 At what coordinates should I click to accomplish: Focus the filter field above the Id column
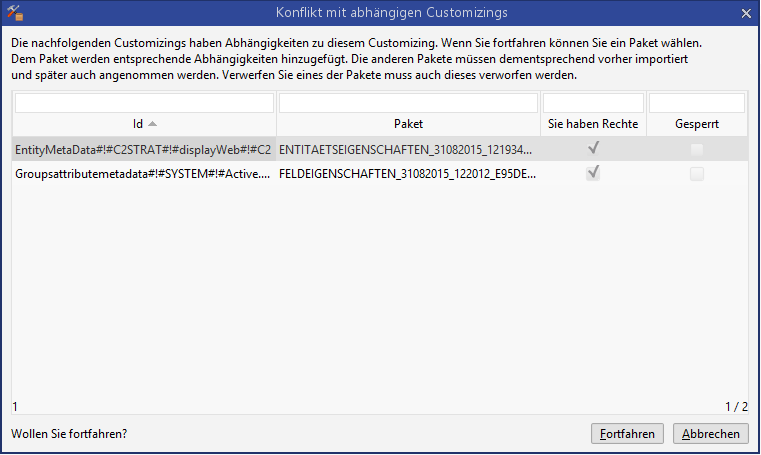144,103
